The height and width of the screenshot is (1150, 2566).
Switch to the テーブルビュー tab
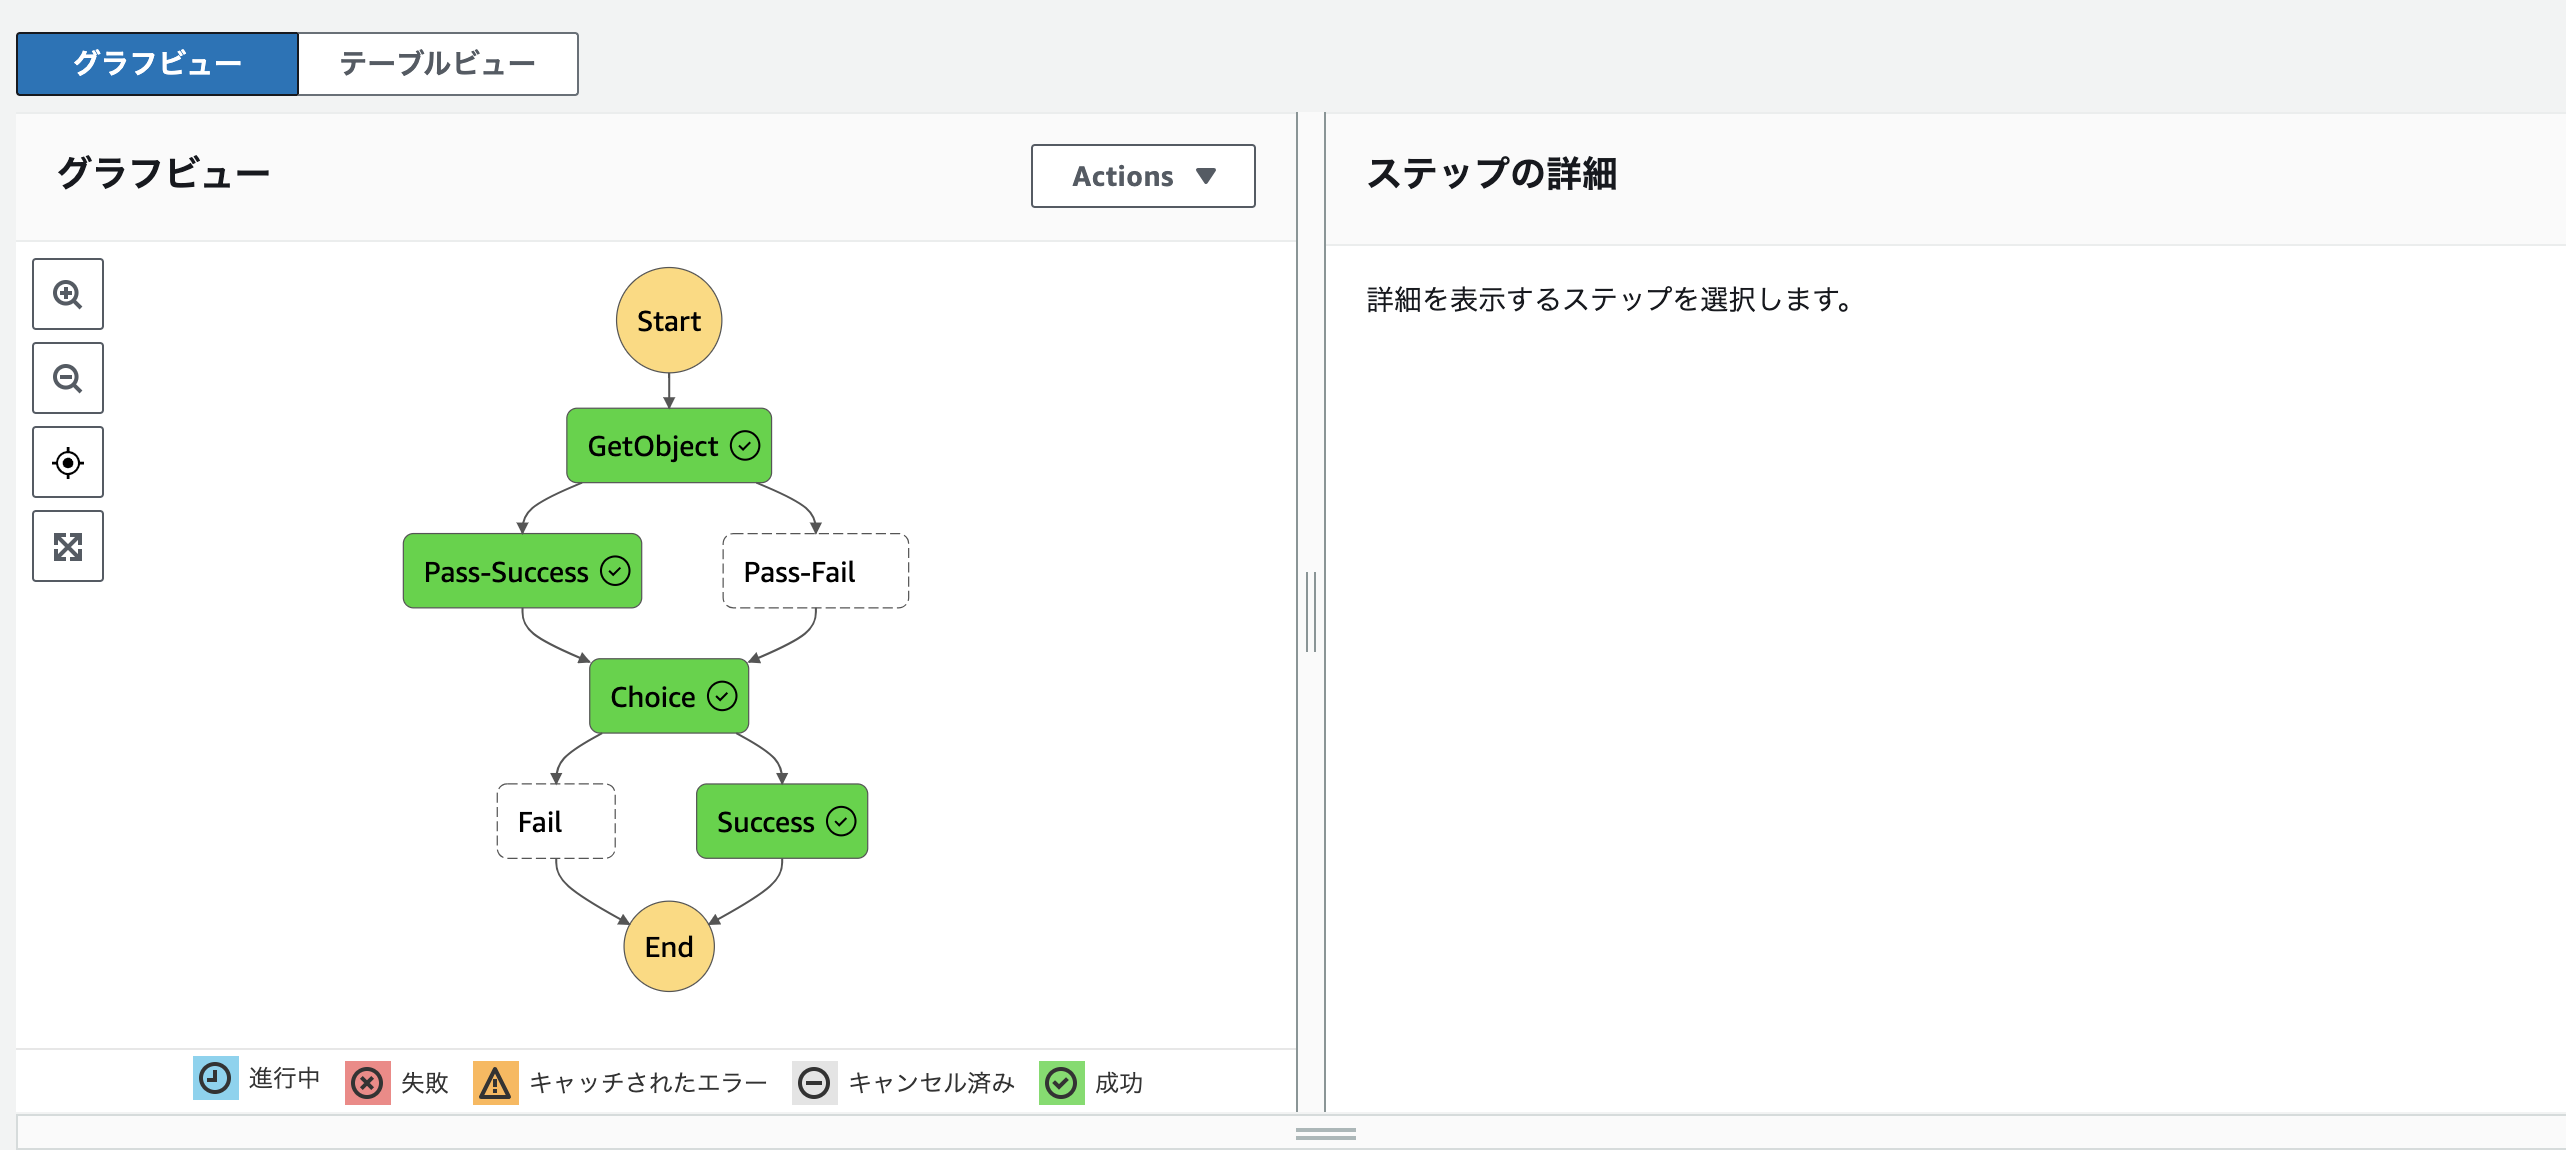point(437,64)
